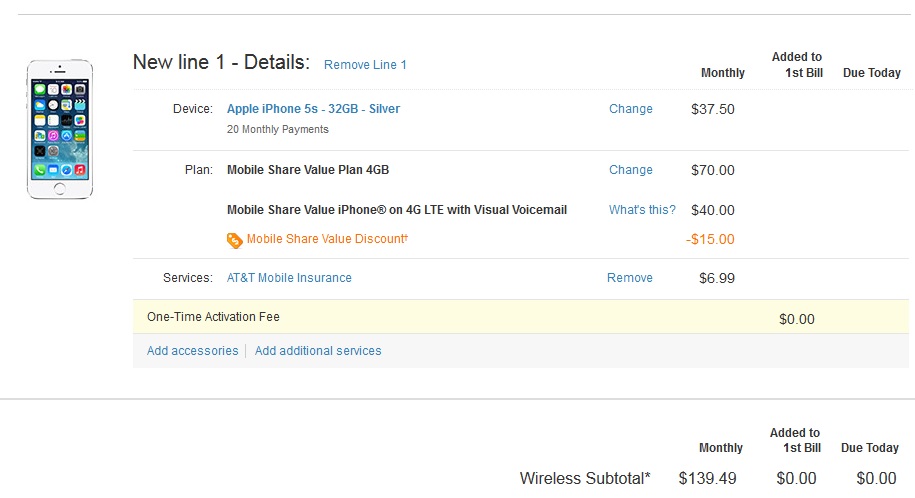Image resolution: width=915 pixels, height=498 pixels.
Task: Select the Device: row label
Action: pyautogui.click(x=193, y=109)
